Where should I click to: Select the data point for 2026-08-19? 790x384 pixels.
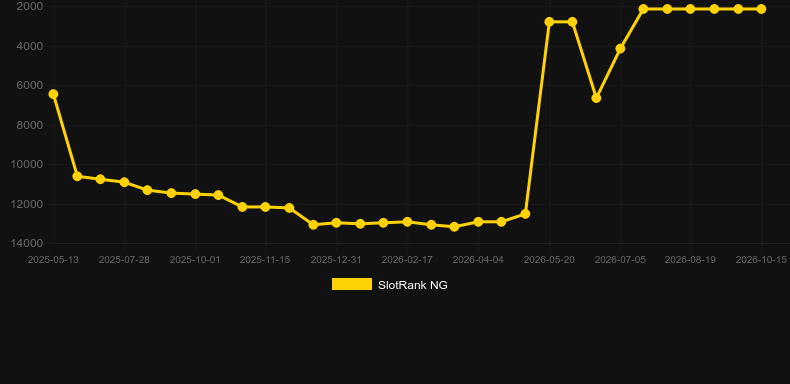(x=690, y=9)
